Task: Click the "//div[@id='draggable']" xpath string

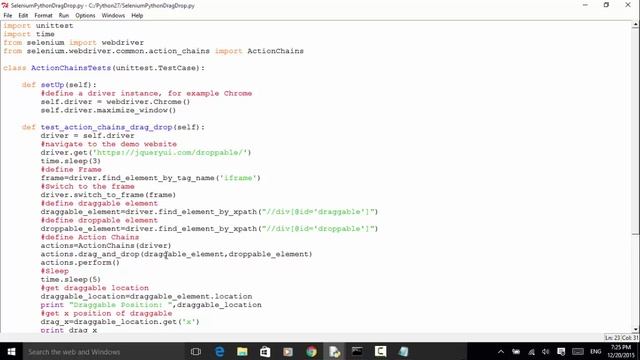Action: tap(318, 211)
